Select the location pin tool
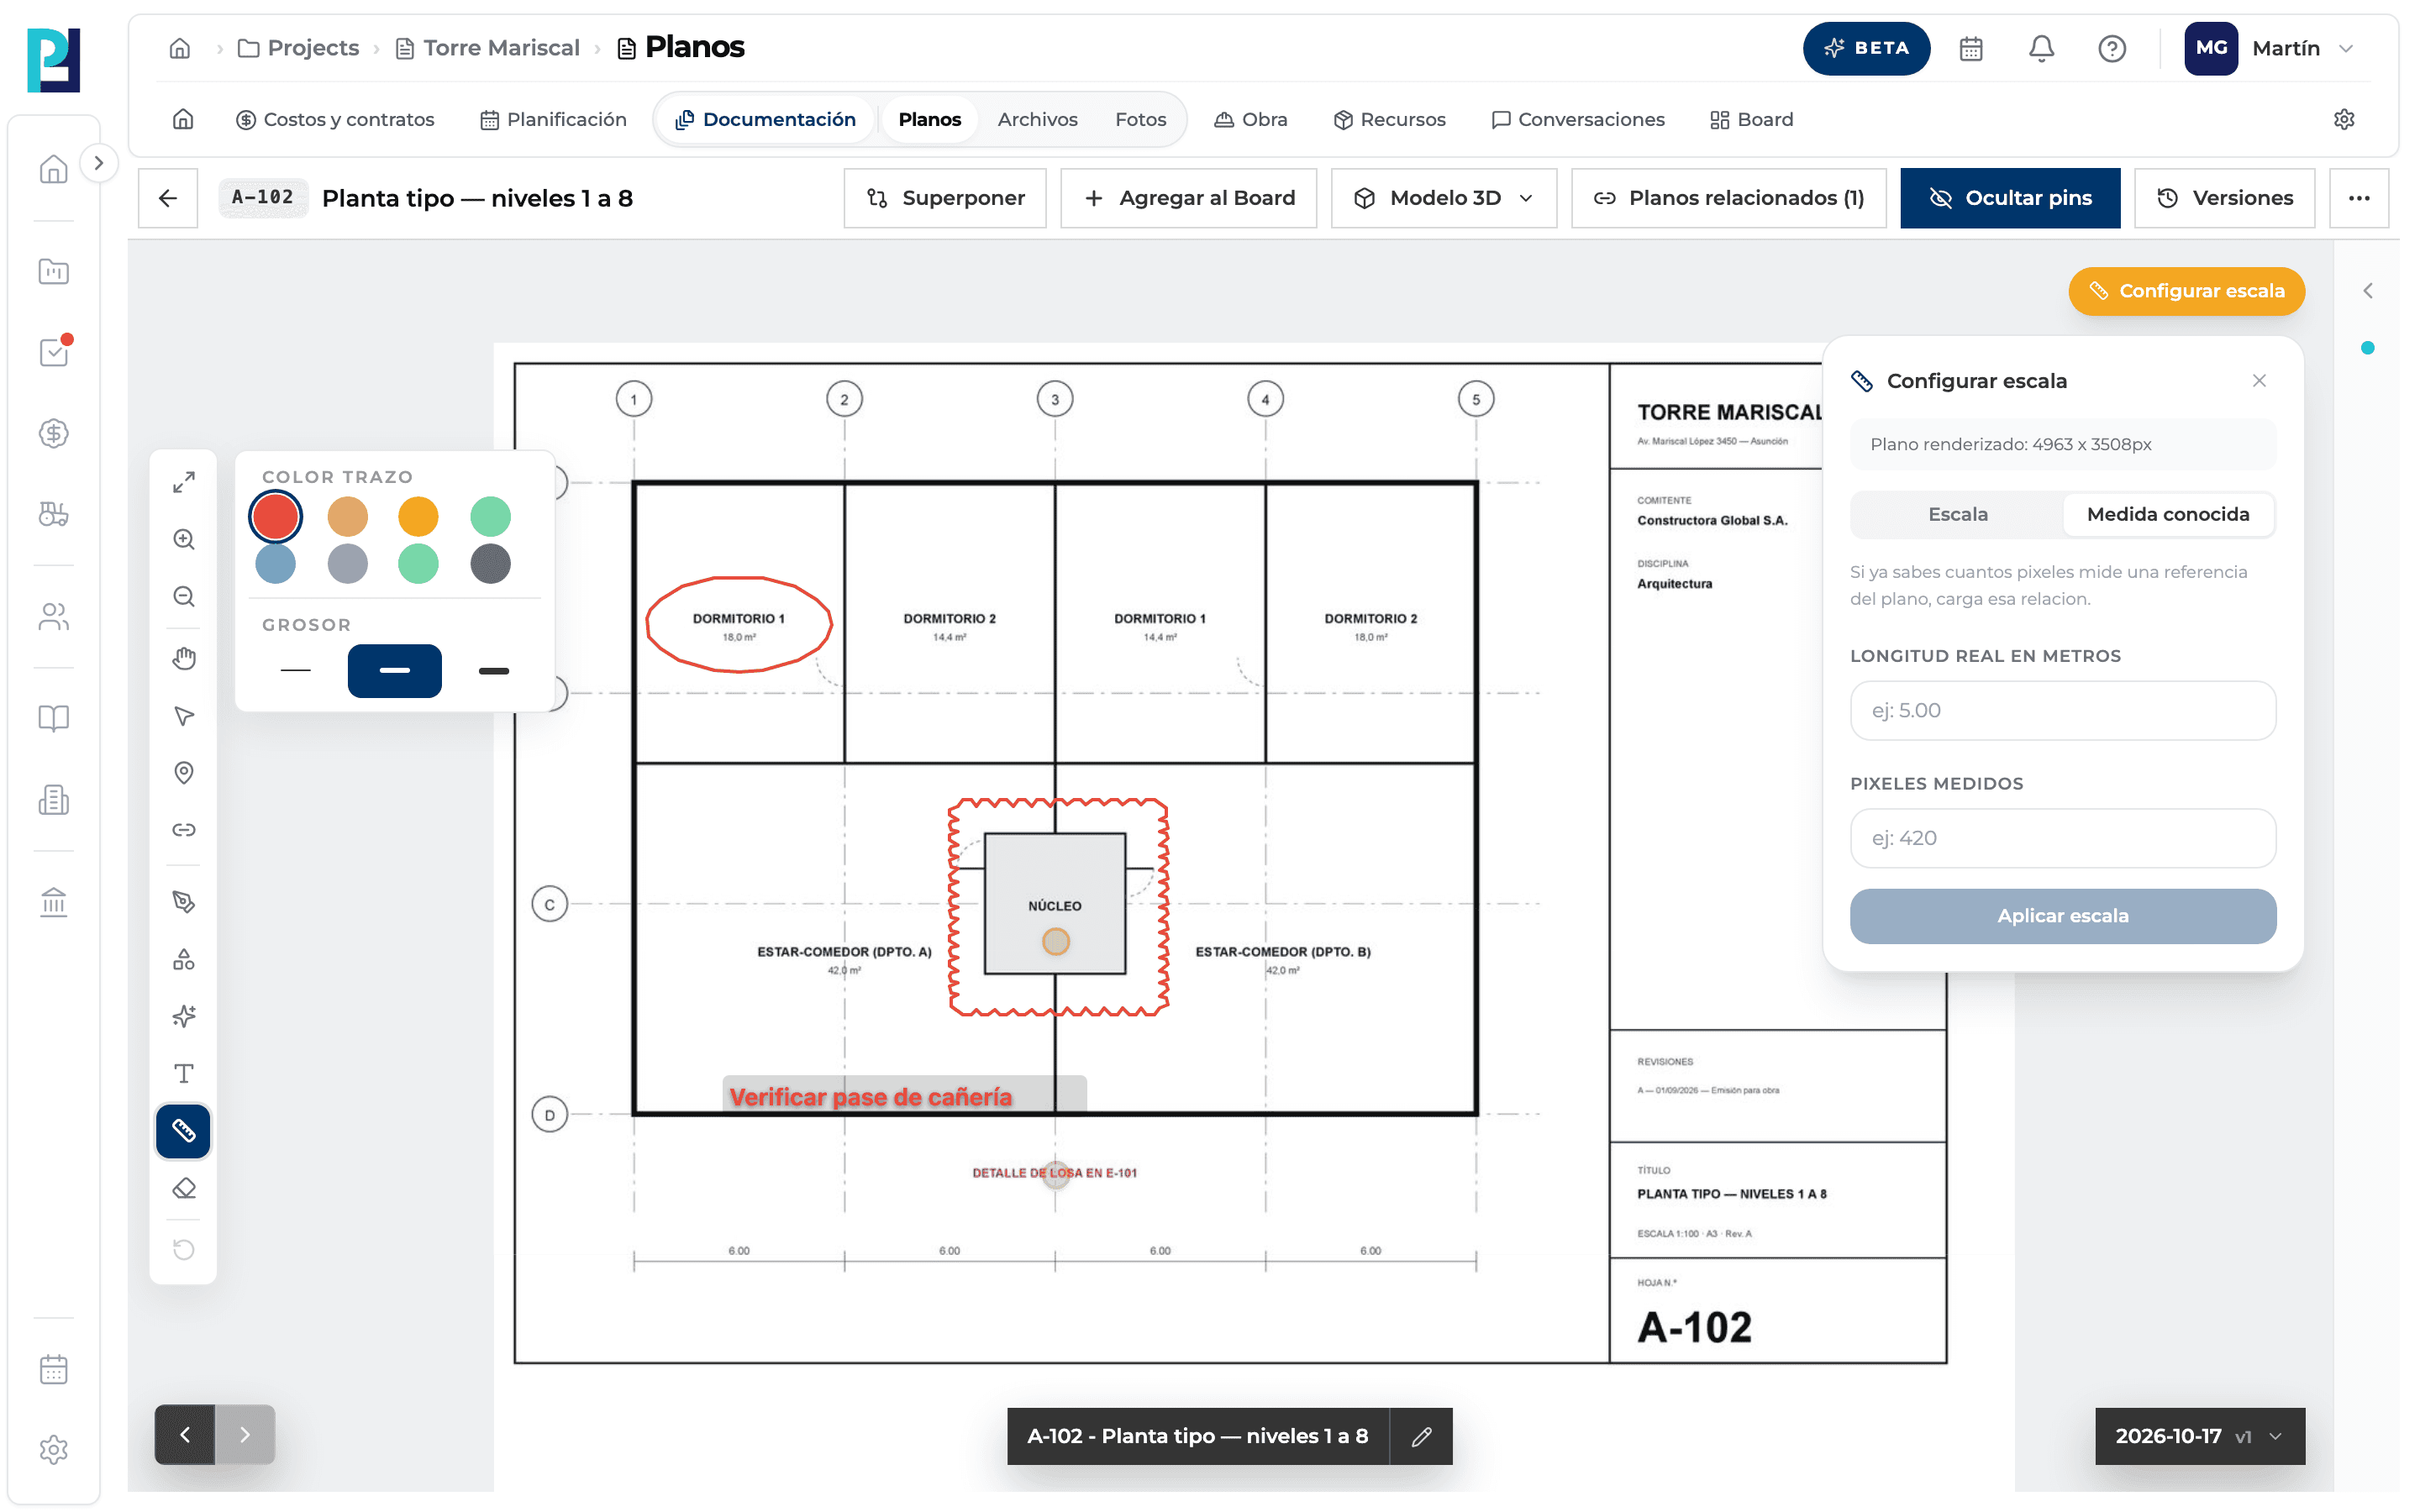 point(183,773)
